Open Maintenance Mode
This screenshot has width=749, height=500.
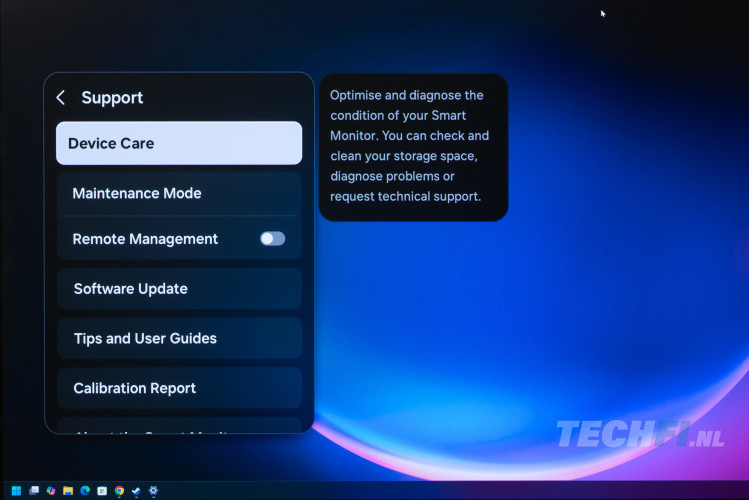(179, 193)
